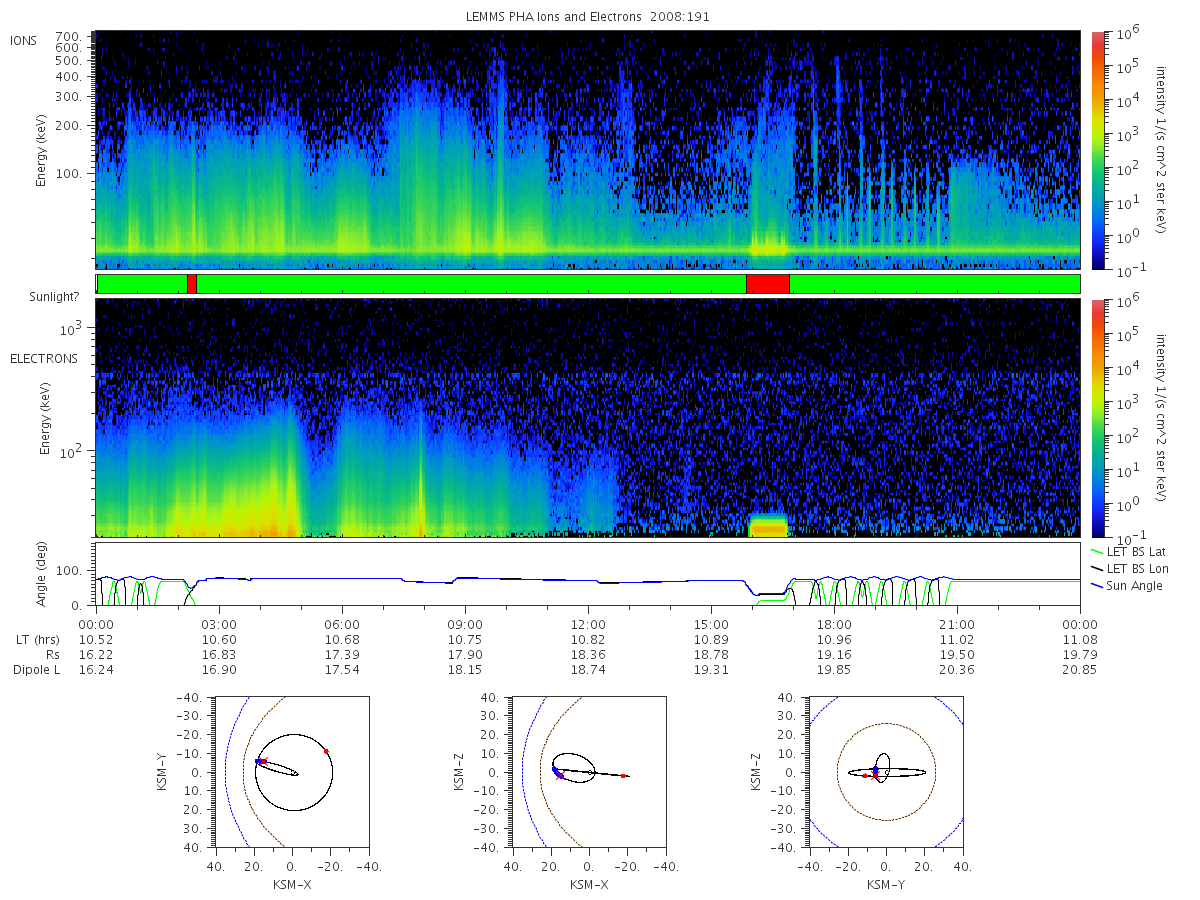1200x900 pixels.
Task: Click the electrons panel color scale bar
Action: 1097,417
